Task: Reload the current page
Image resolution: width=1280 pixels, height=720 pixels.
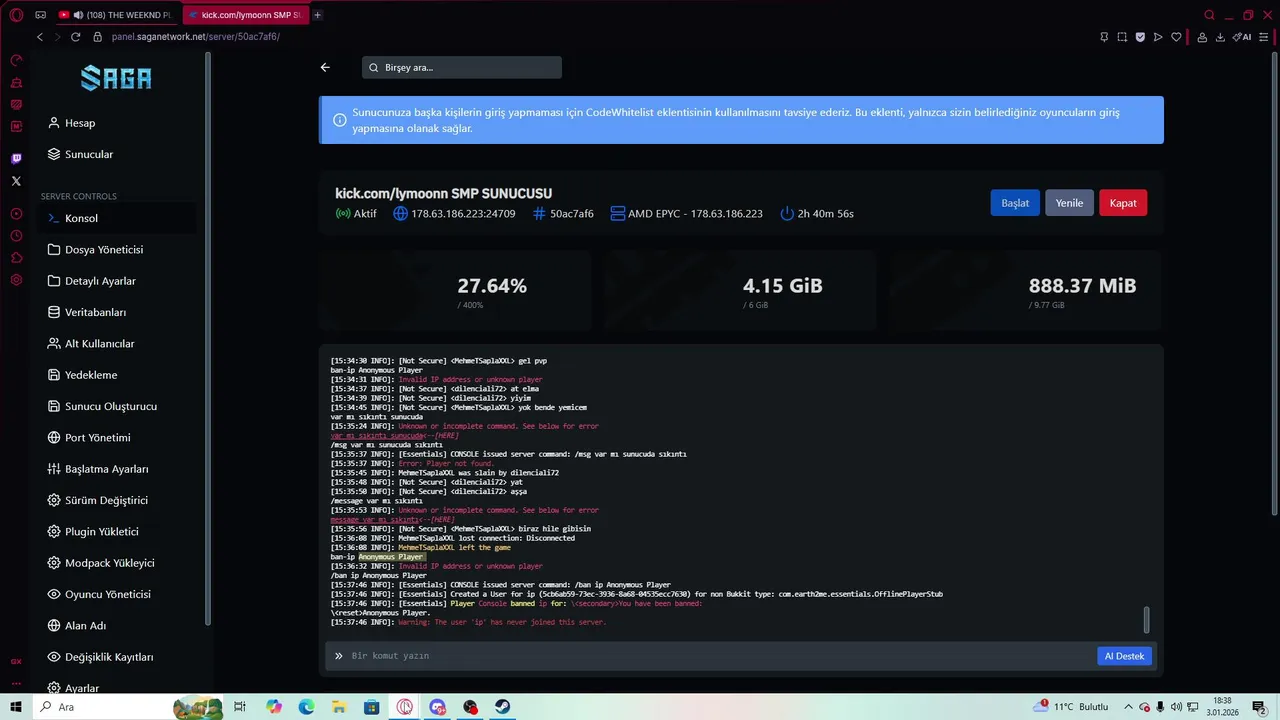Action: pos(75,37)
